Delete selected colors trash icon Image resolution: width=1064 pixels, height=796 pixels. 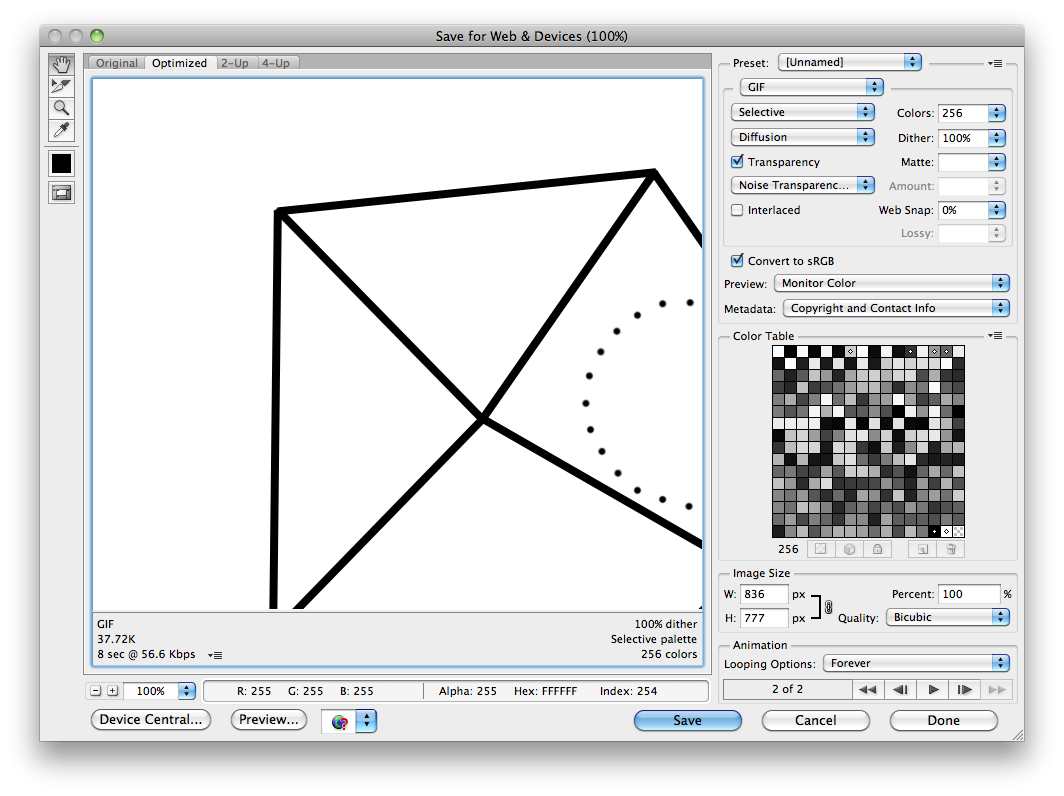click(x=951, y=549)
